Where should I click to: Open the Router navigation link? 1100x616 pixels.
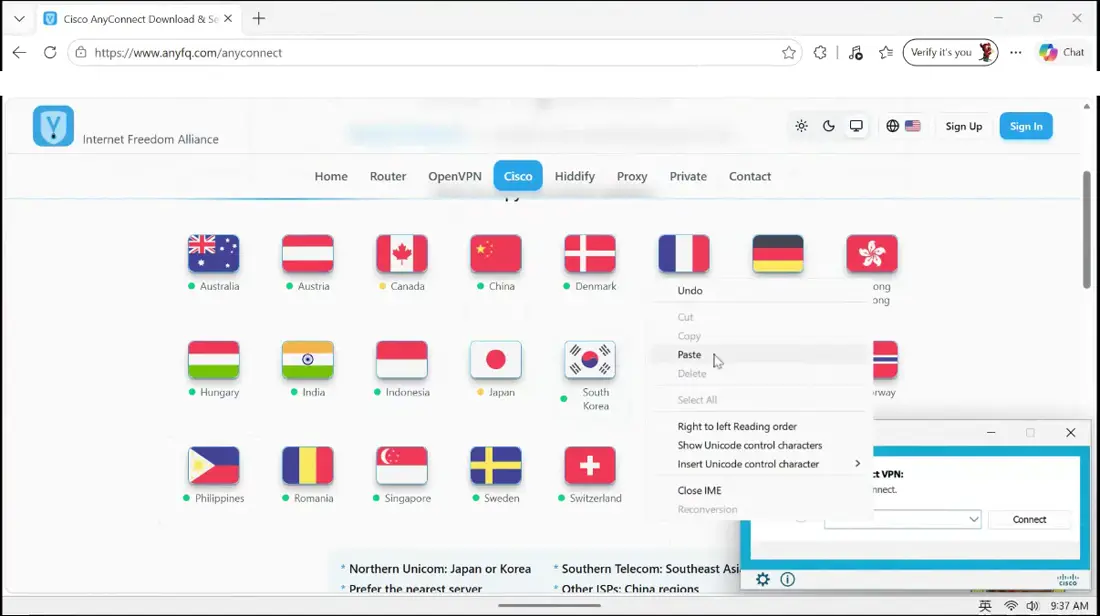click(388, 176)
